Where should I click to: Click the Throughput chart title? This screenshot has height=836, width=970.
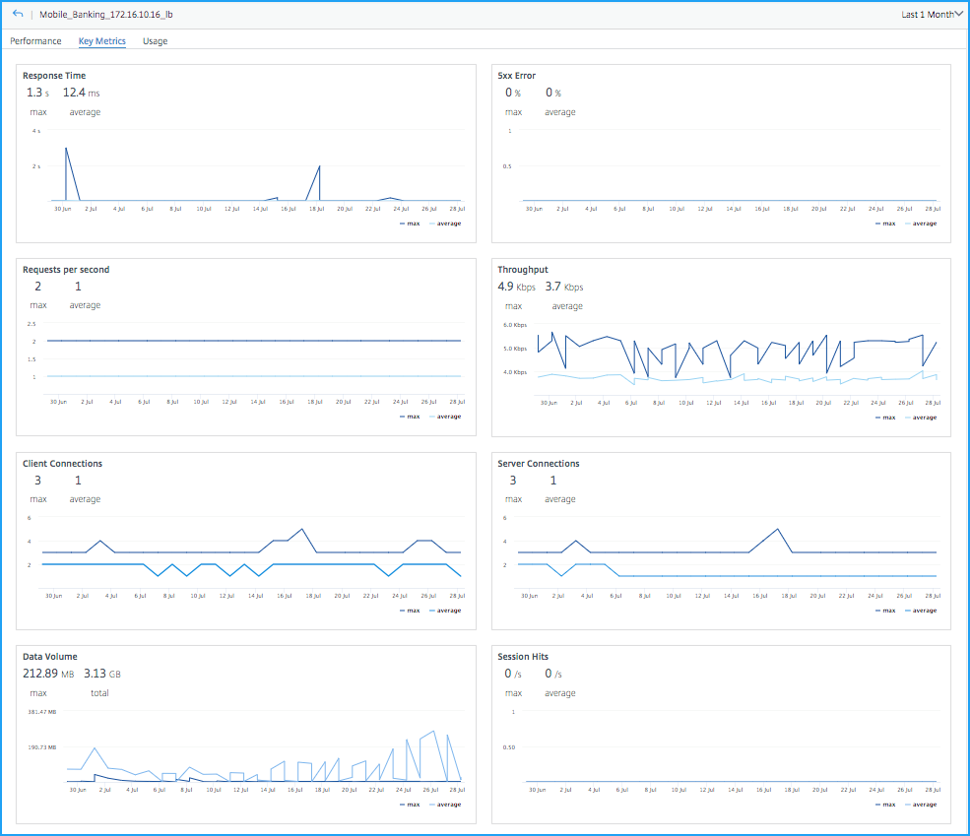click(x=523, y=270)
